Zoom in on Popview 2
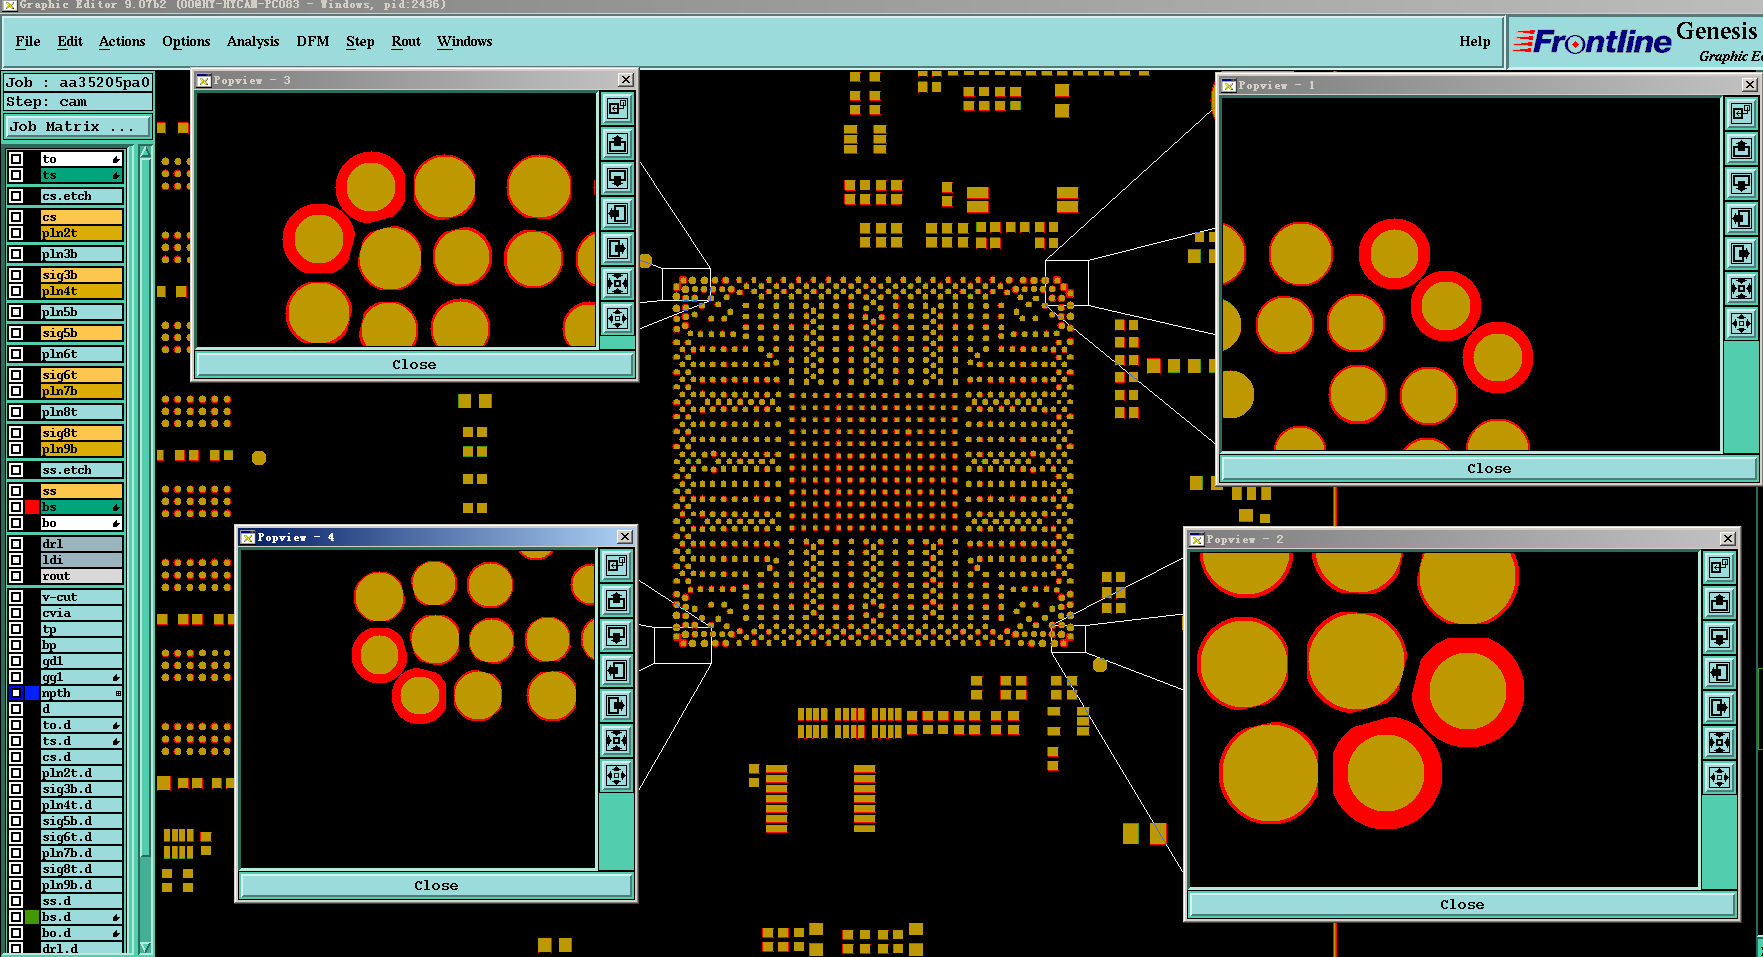Image resolution: width=1763 pixels, height=957 pixels. [1719, 742]
